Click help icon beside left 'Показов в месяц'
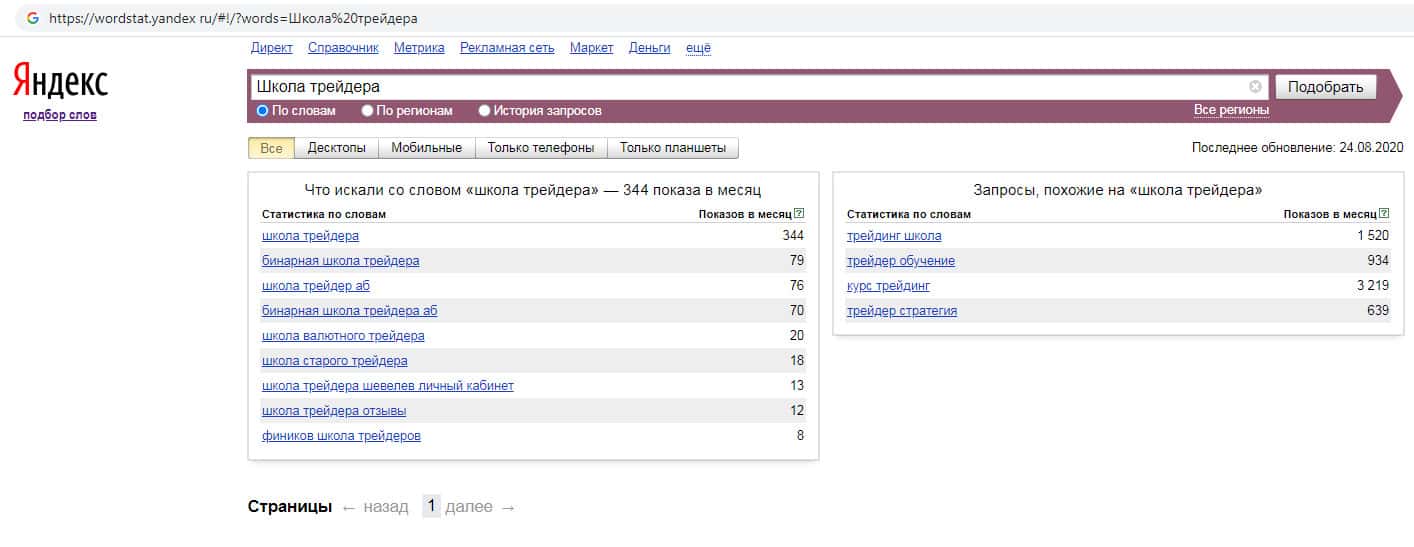 coord(799,214)
